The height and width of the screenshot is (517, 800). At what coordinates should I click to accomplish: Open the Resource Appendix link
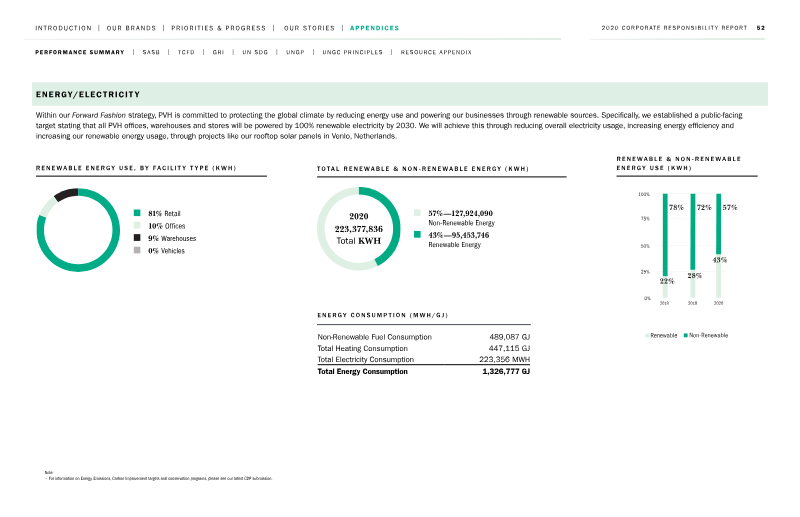[x=436, y=52]
